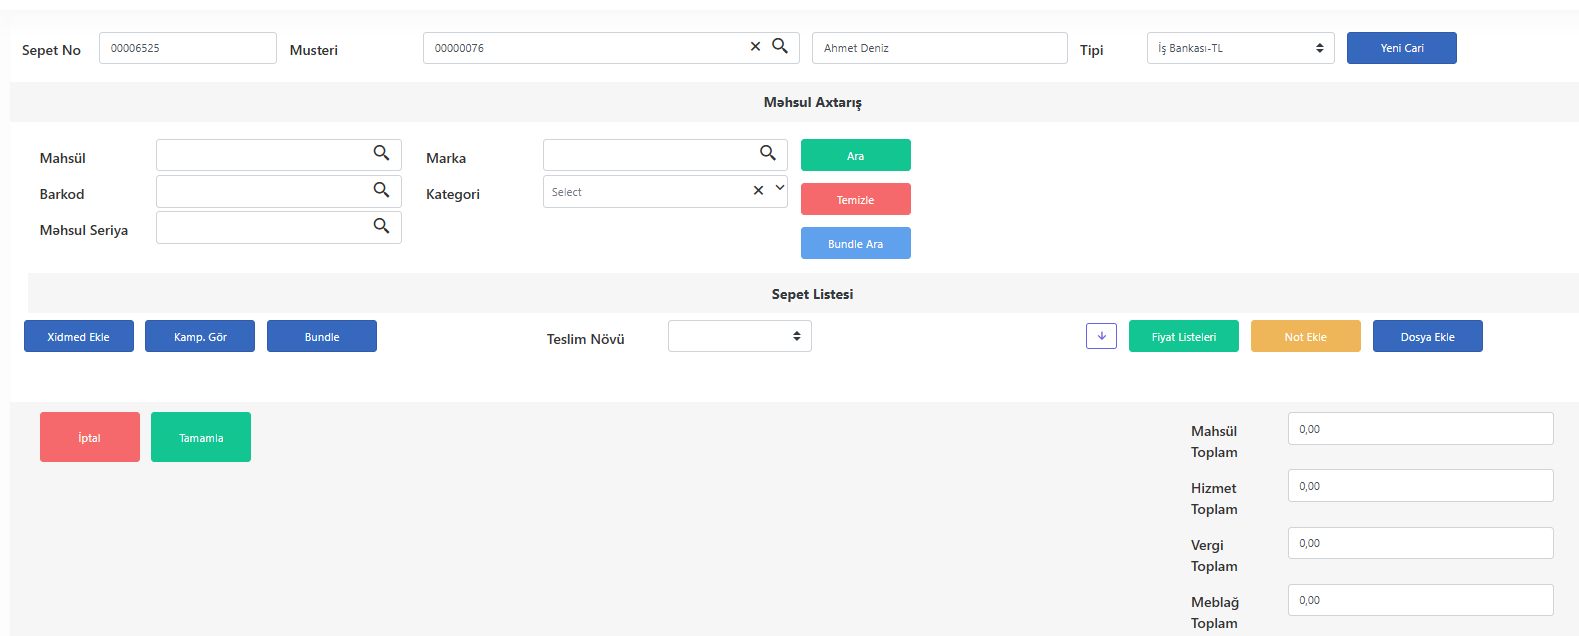
Task: Click the Bundle button in Sepet Listesi
Action: point(322,336)
